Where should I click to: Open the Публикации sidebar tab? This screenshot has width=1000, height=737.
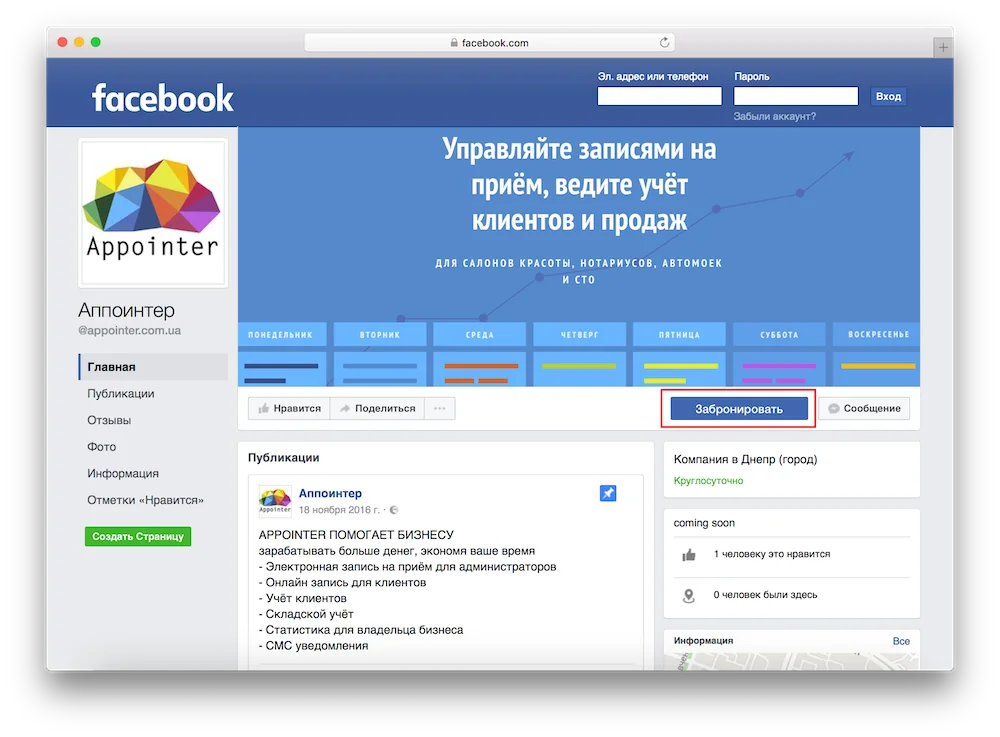point(121,393)
